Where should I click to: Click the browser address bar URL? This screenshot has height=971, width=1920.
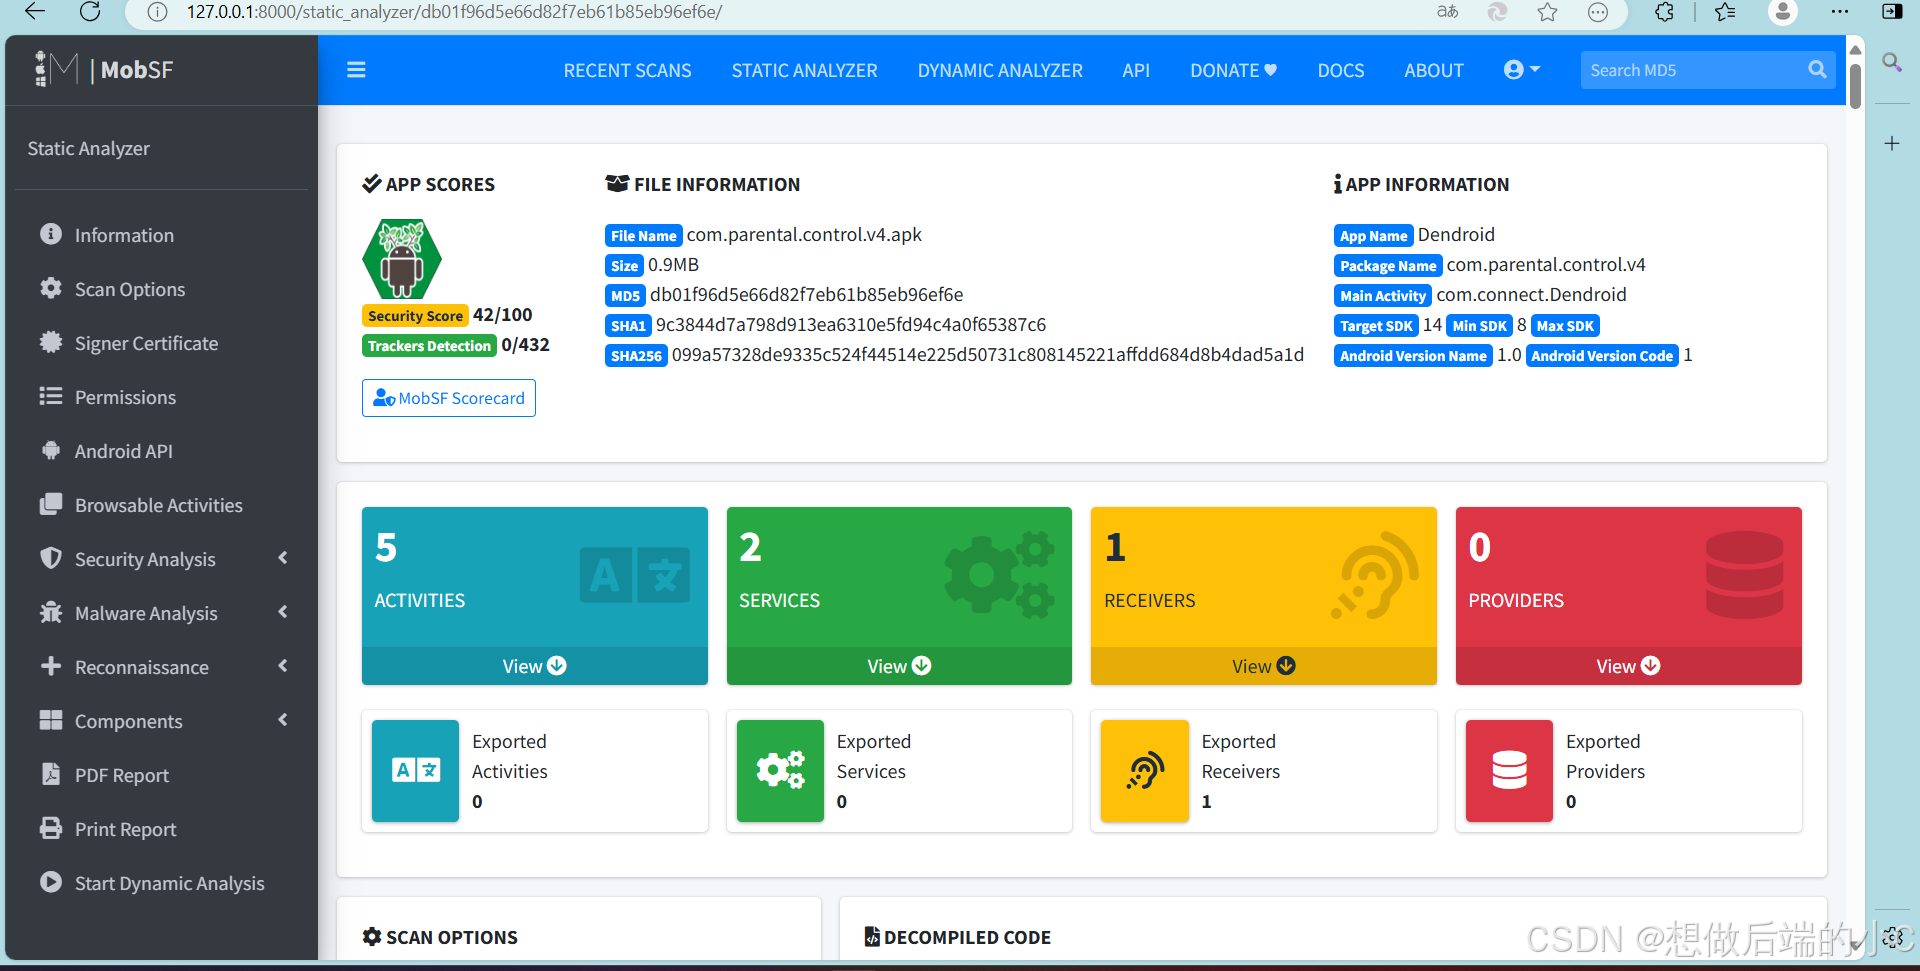pyautogui.click(x=454, y=12)
